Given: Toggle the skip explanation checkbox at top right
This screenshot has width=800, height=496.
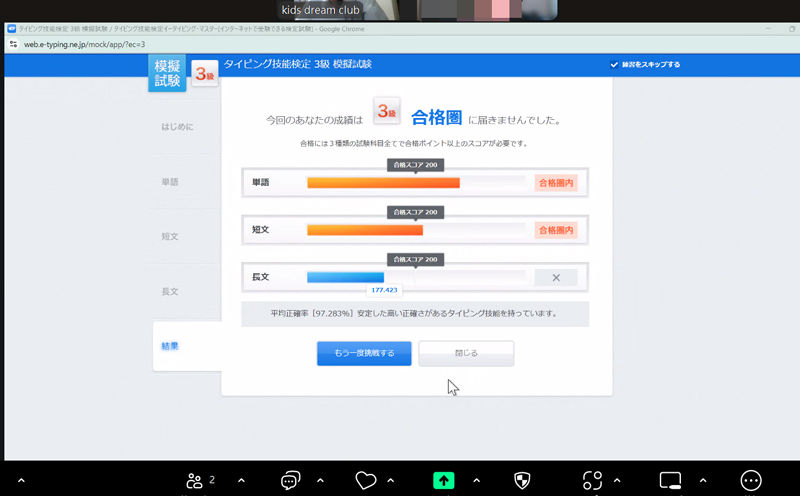Looking at the screenshot, I should point(614,65).
